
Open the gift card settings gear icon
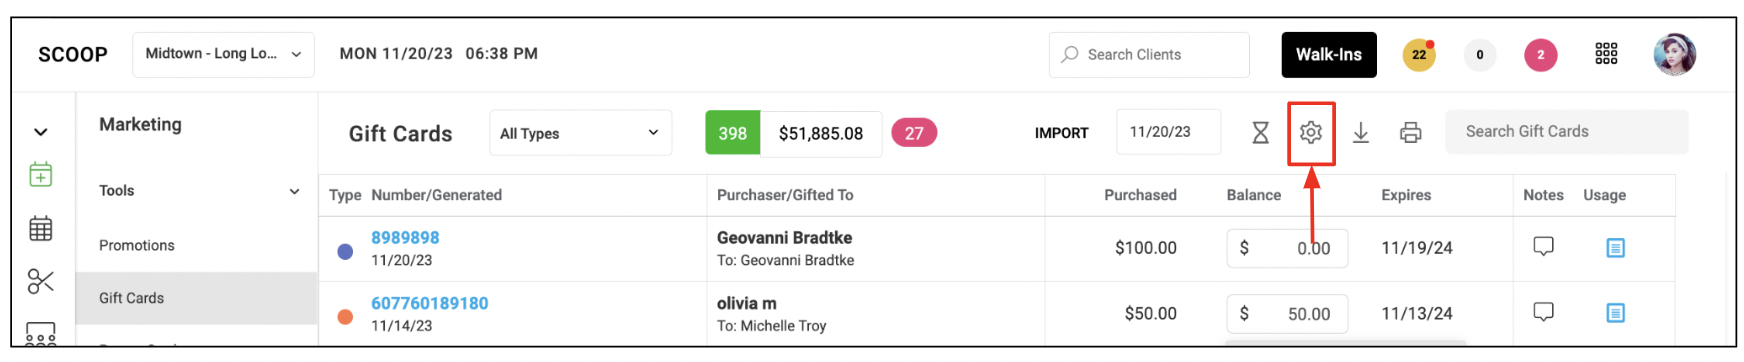coord(1311,132)
